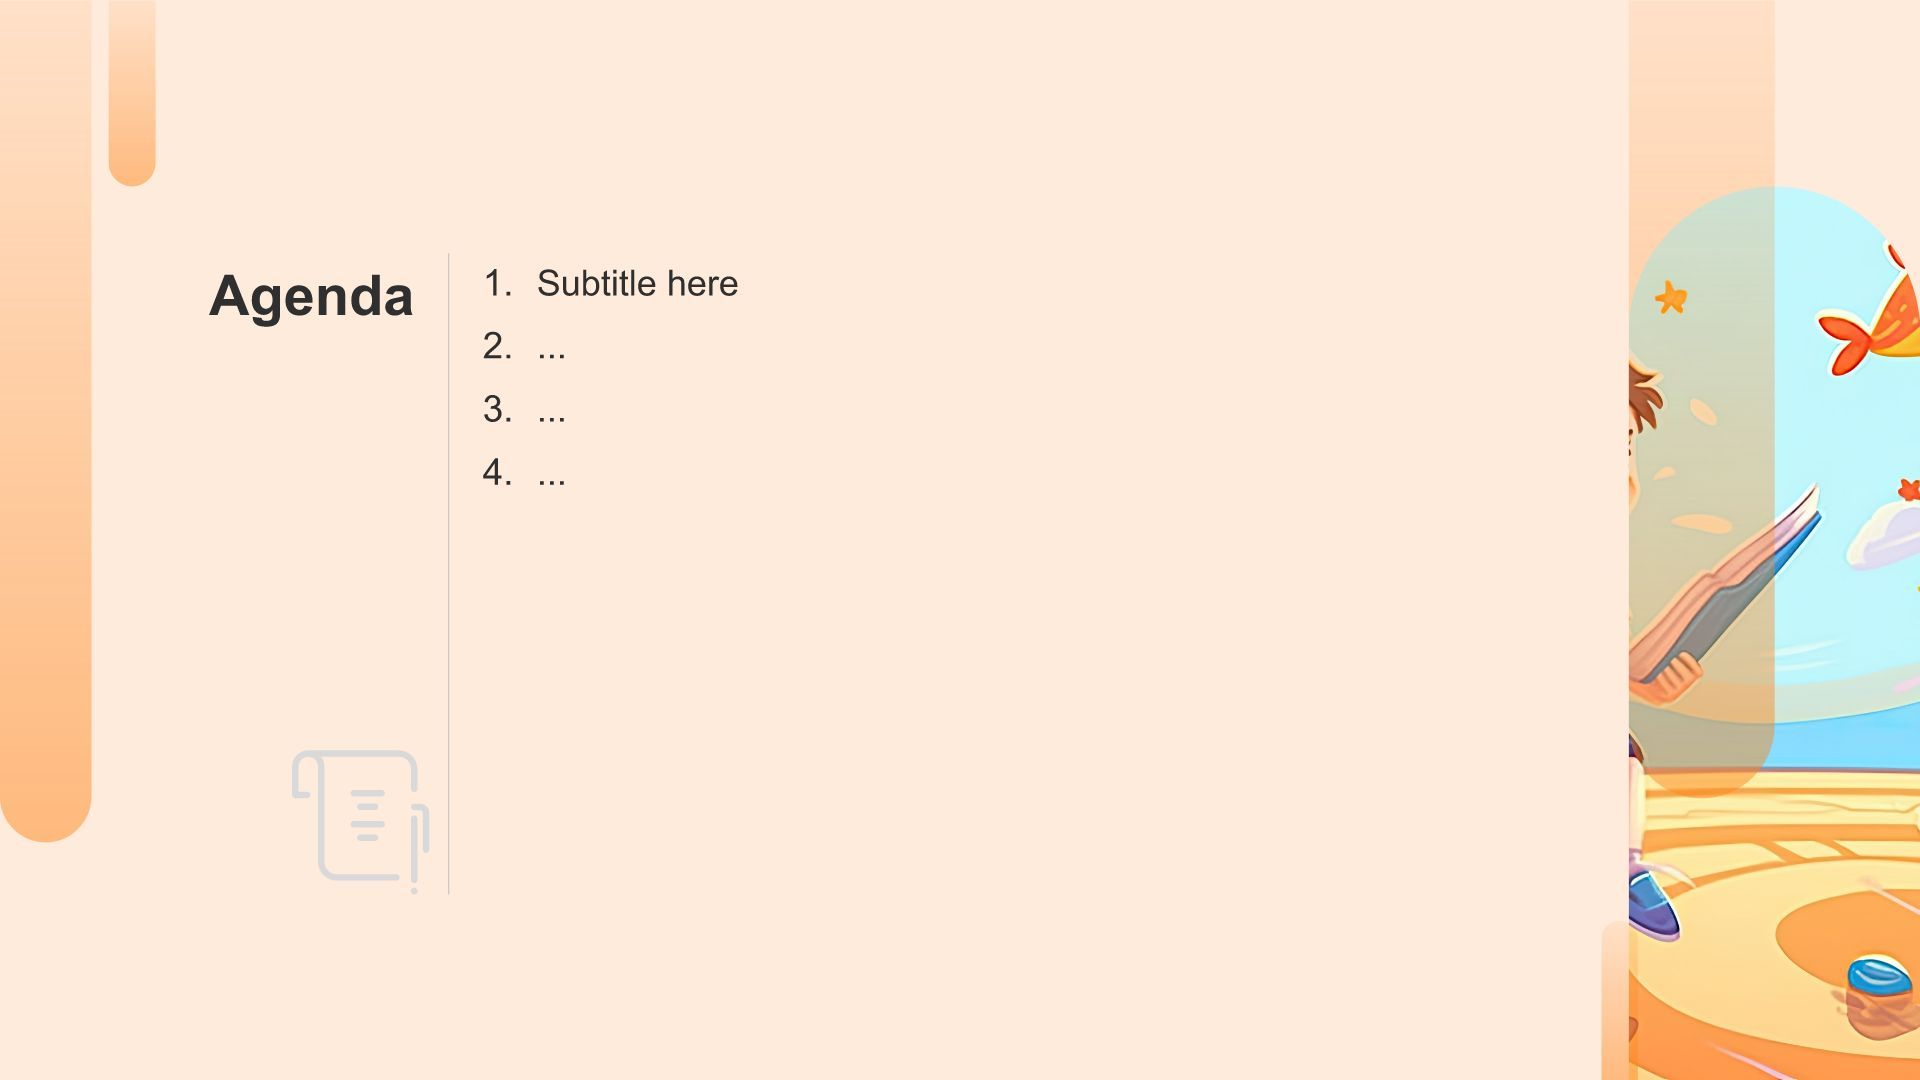Click the blue shoe in the illustration

click(x=1653, y=905)
